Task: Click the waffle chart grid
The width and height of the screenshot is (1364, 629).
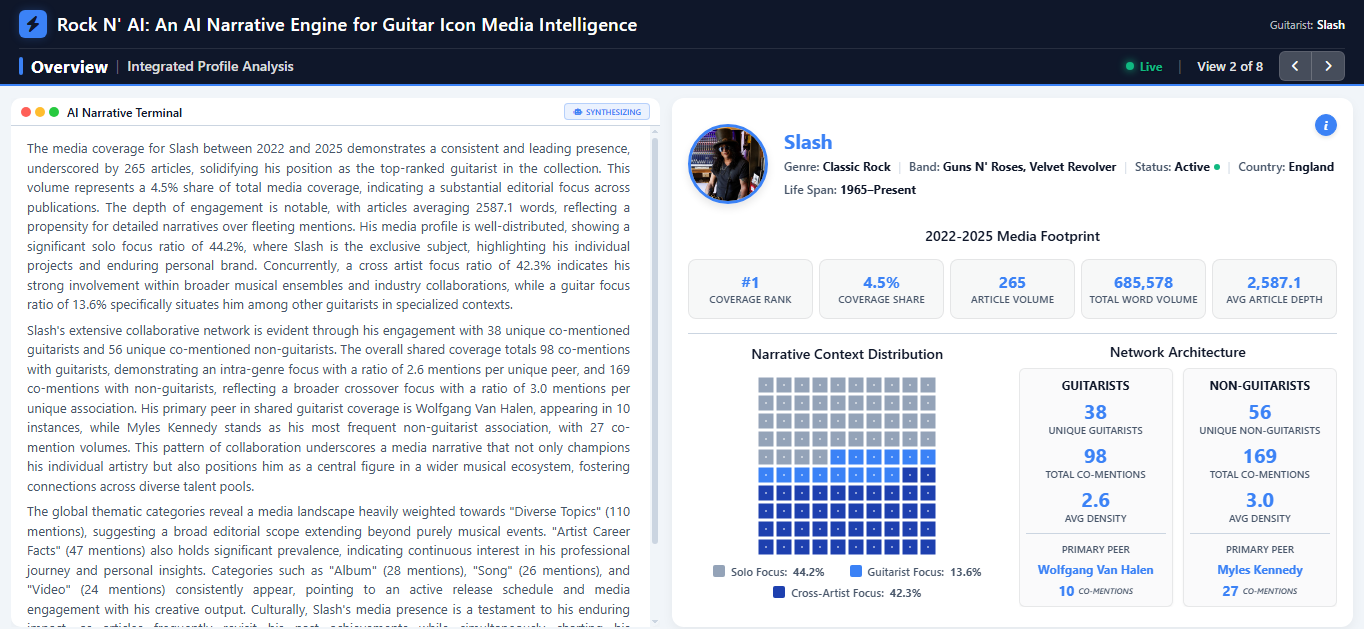Action: (x=847, y=465)
